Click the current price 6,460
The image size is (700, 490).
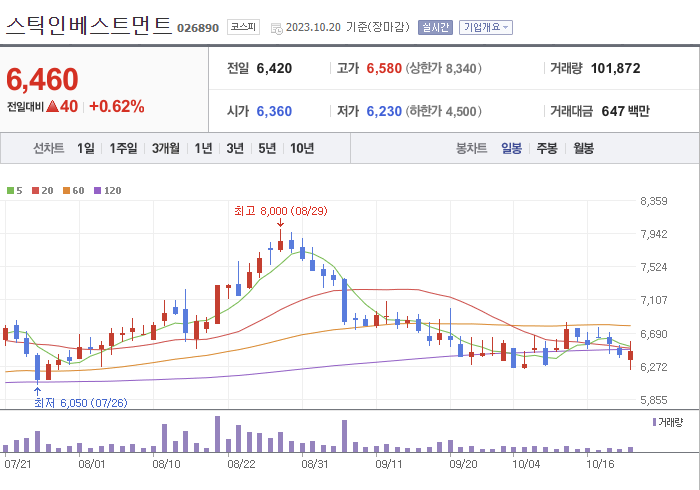(42, 79)
